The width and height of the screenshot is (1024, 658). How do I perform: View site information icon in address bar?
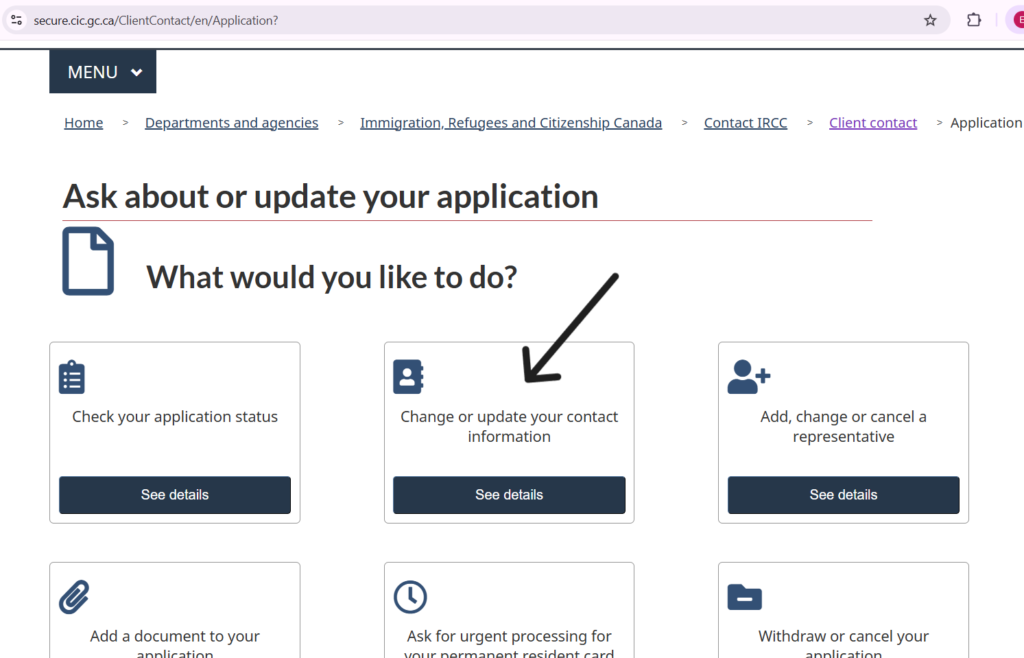coord(16,20)
